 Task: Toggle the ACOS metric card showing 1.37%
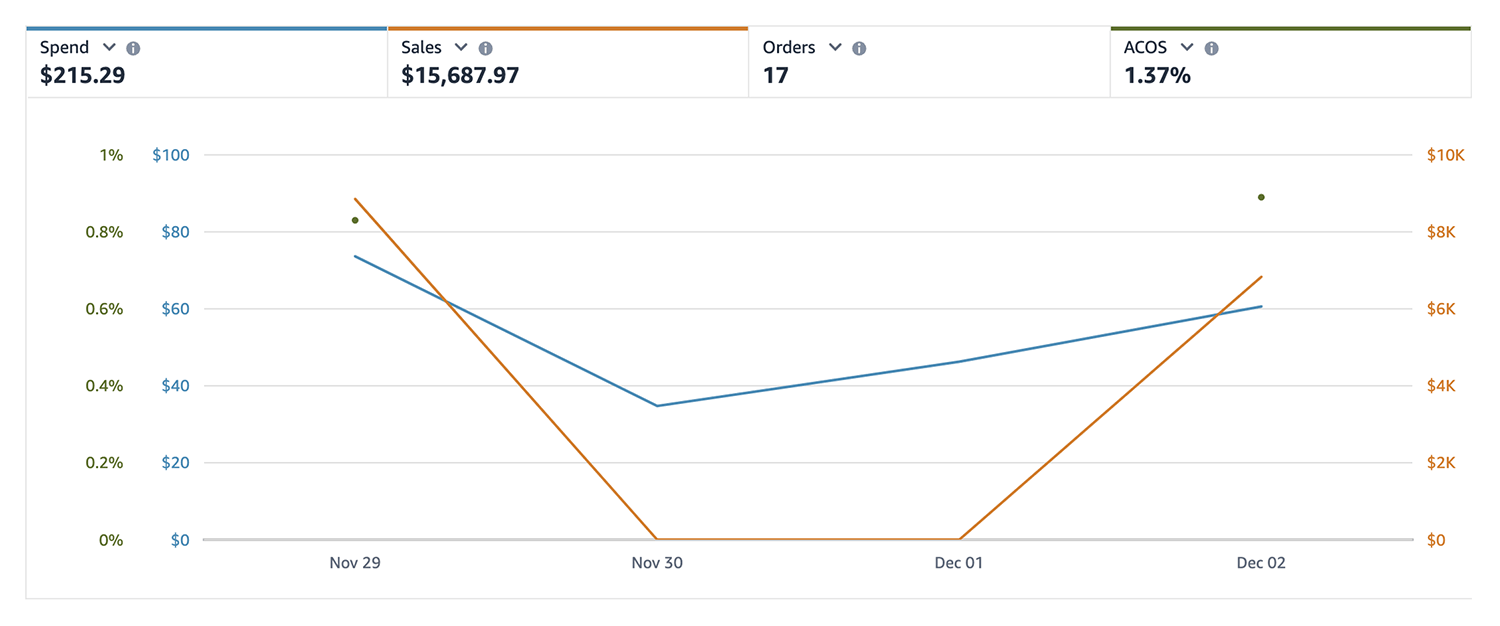click(x=1157, y=75)
